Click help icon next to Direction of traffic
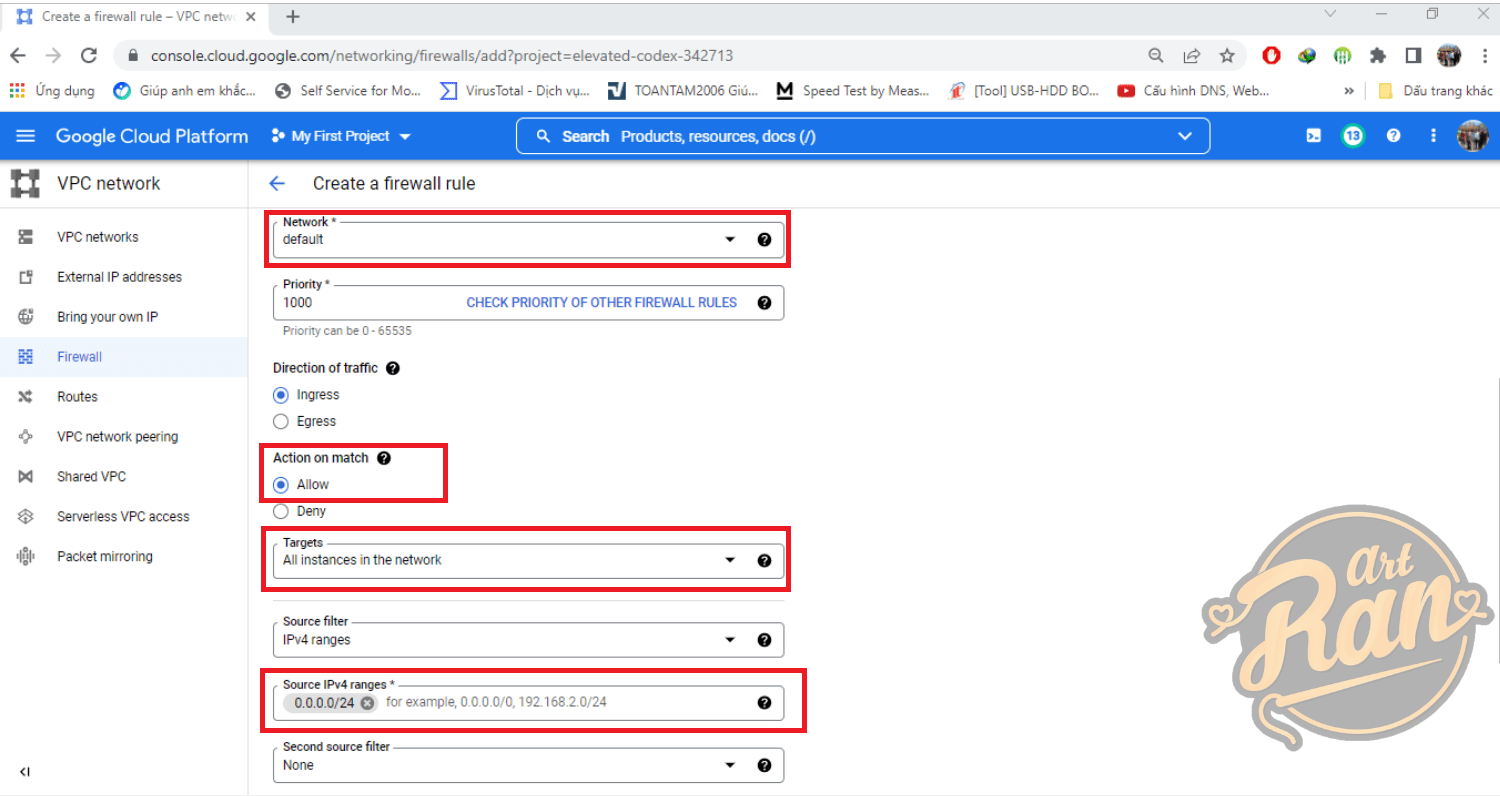Screen dimensions: 1500x797 (393, 368)
